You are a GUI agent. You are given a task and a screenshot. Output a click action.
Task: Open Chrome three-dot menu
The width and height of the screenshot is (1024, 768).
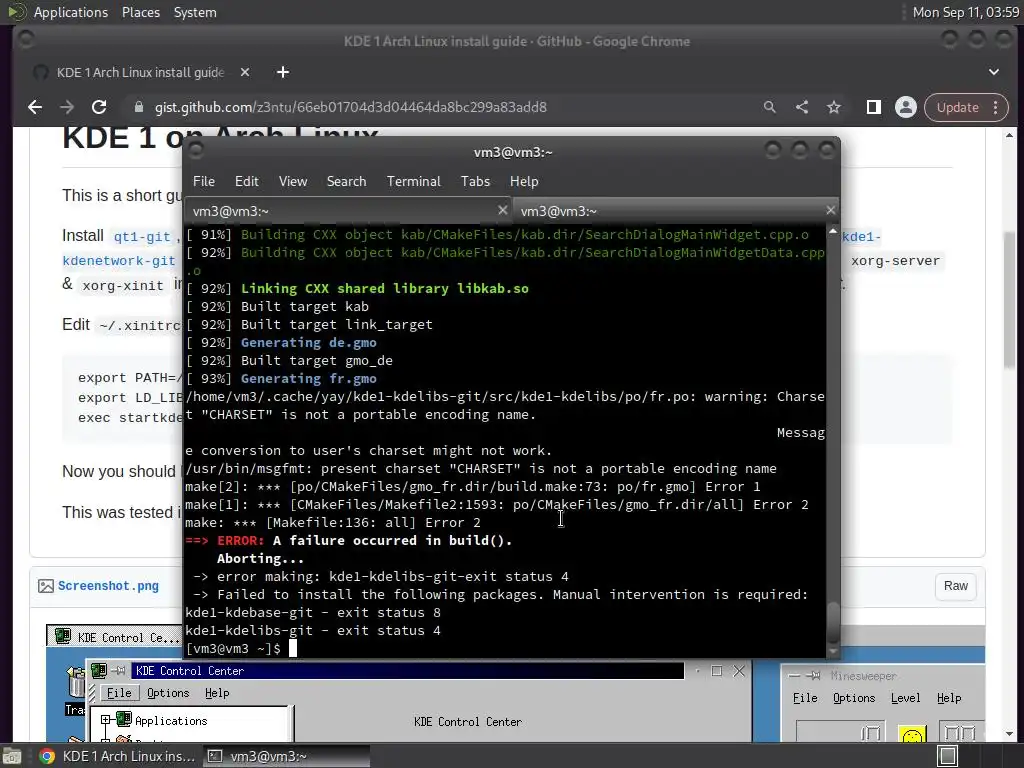point(995,107)
